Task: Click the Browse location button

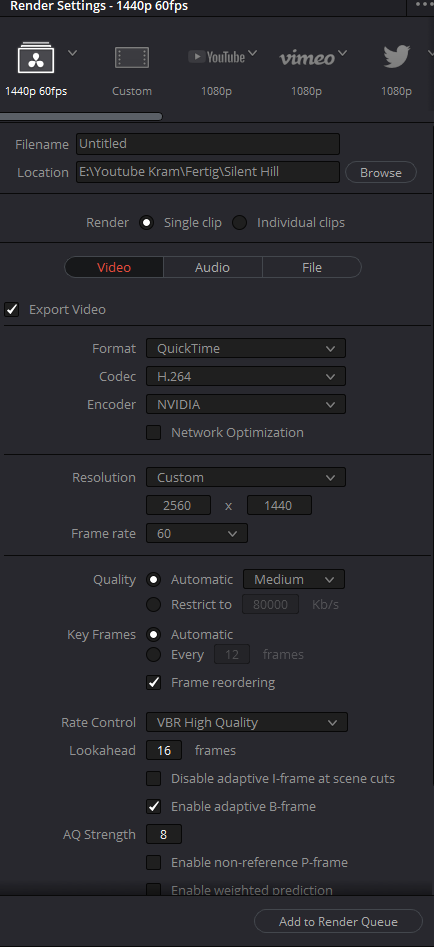Action: pos(381,172)
